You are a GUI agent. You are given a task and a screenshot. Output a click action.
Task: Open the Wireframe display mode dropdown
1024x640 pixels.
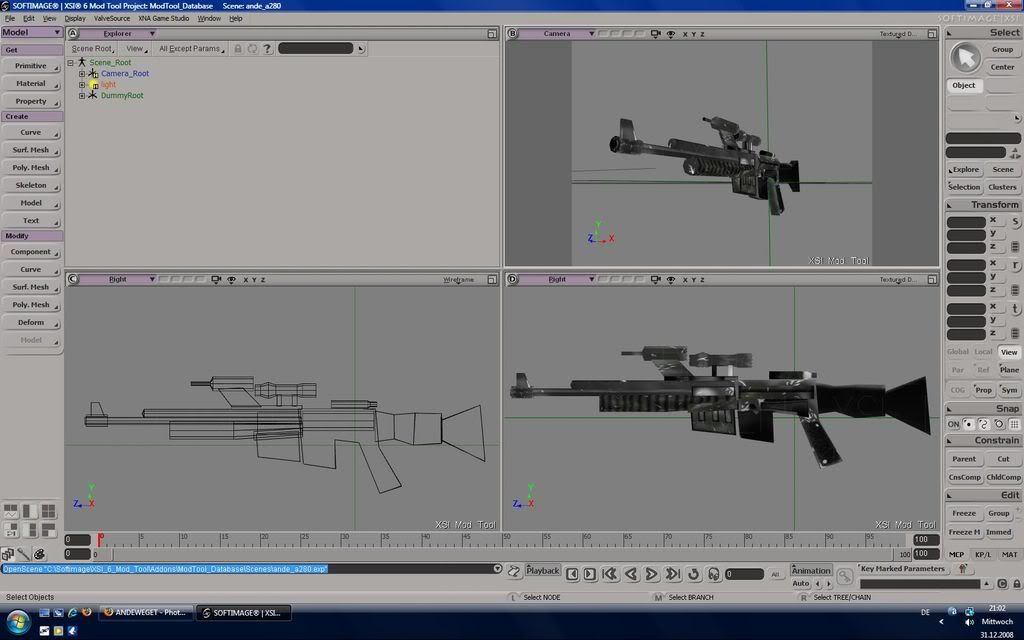pos(458,280)
